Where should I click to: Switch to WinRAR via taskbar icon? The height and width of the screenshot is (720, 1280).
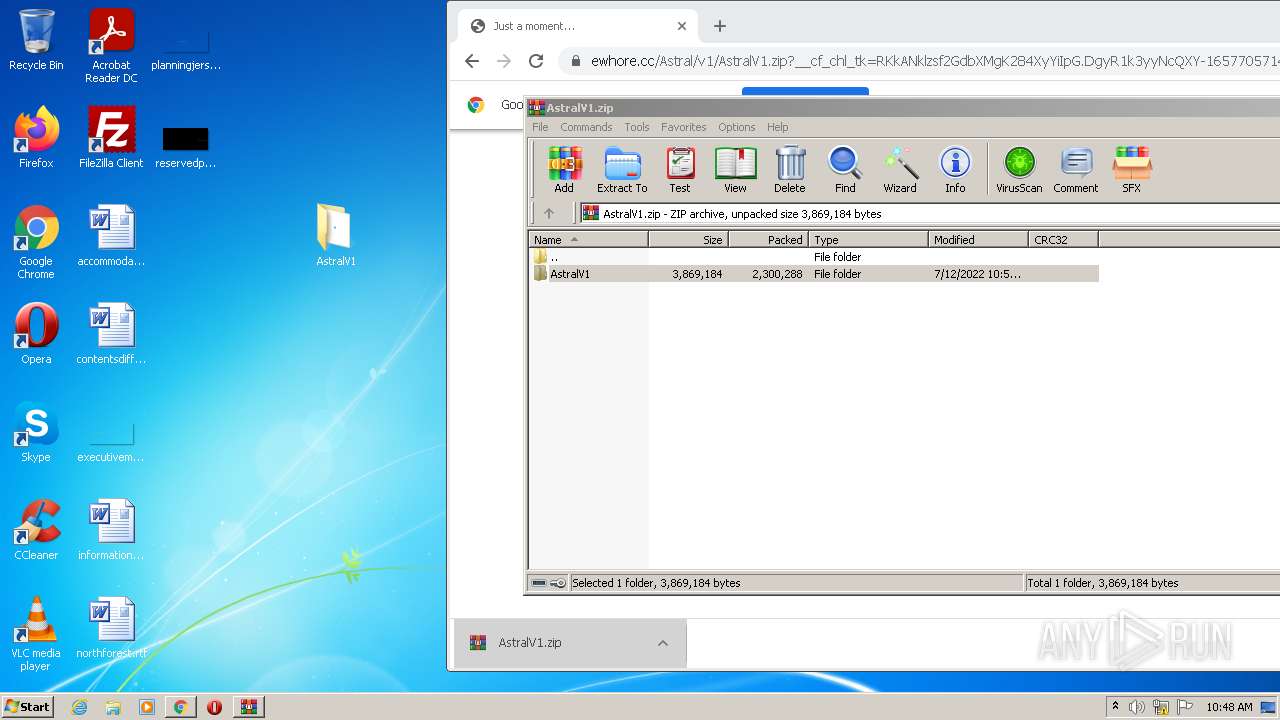point(248,707)
